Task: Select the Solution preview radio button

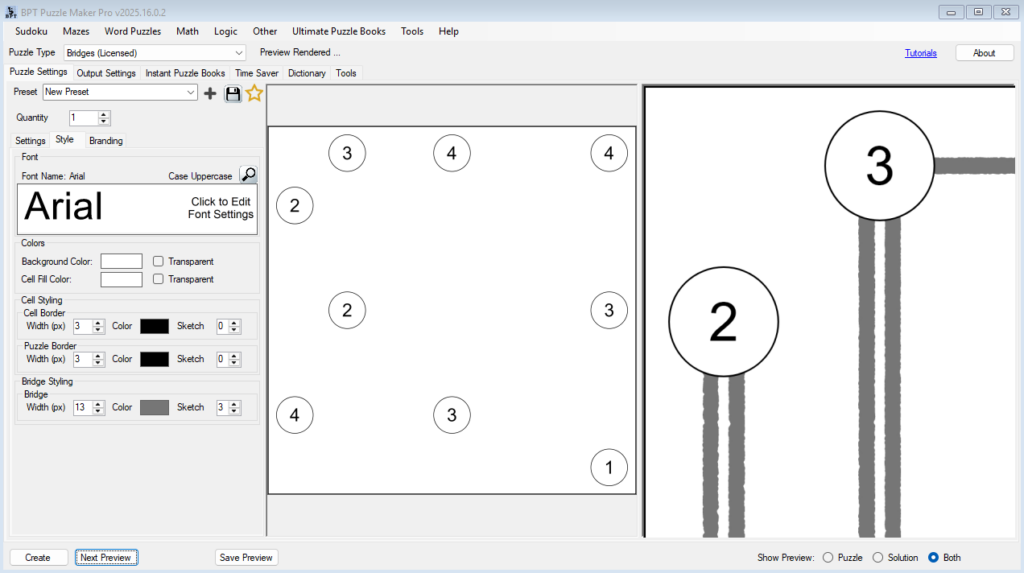Action: tap(878, 557)
